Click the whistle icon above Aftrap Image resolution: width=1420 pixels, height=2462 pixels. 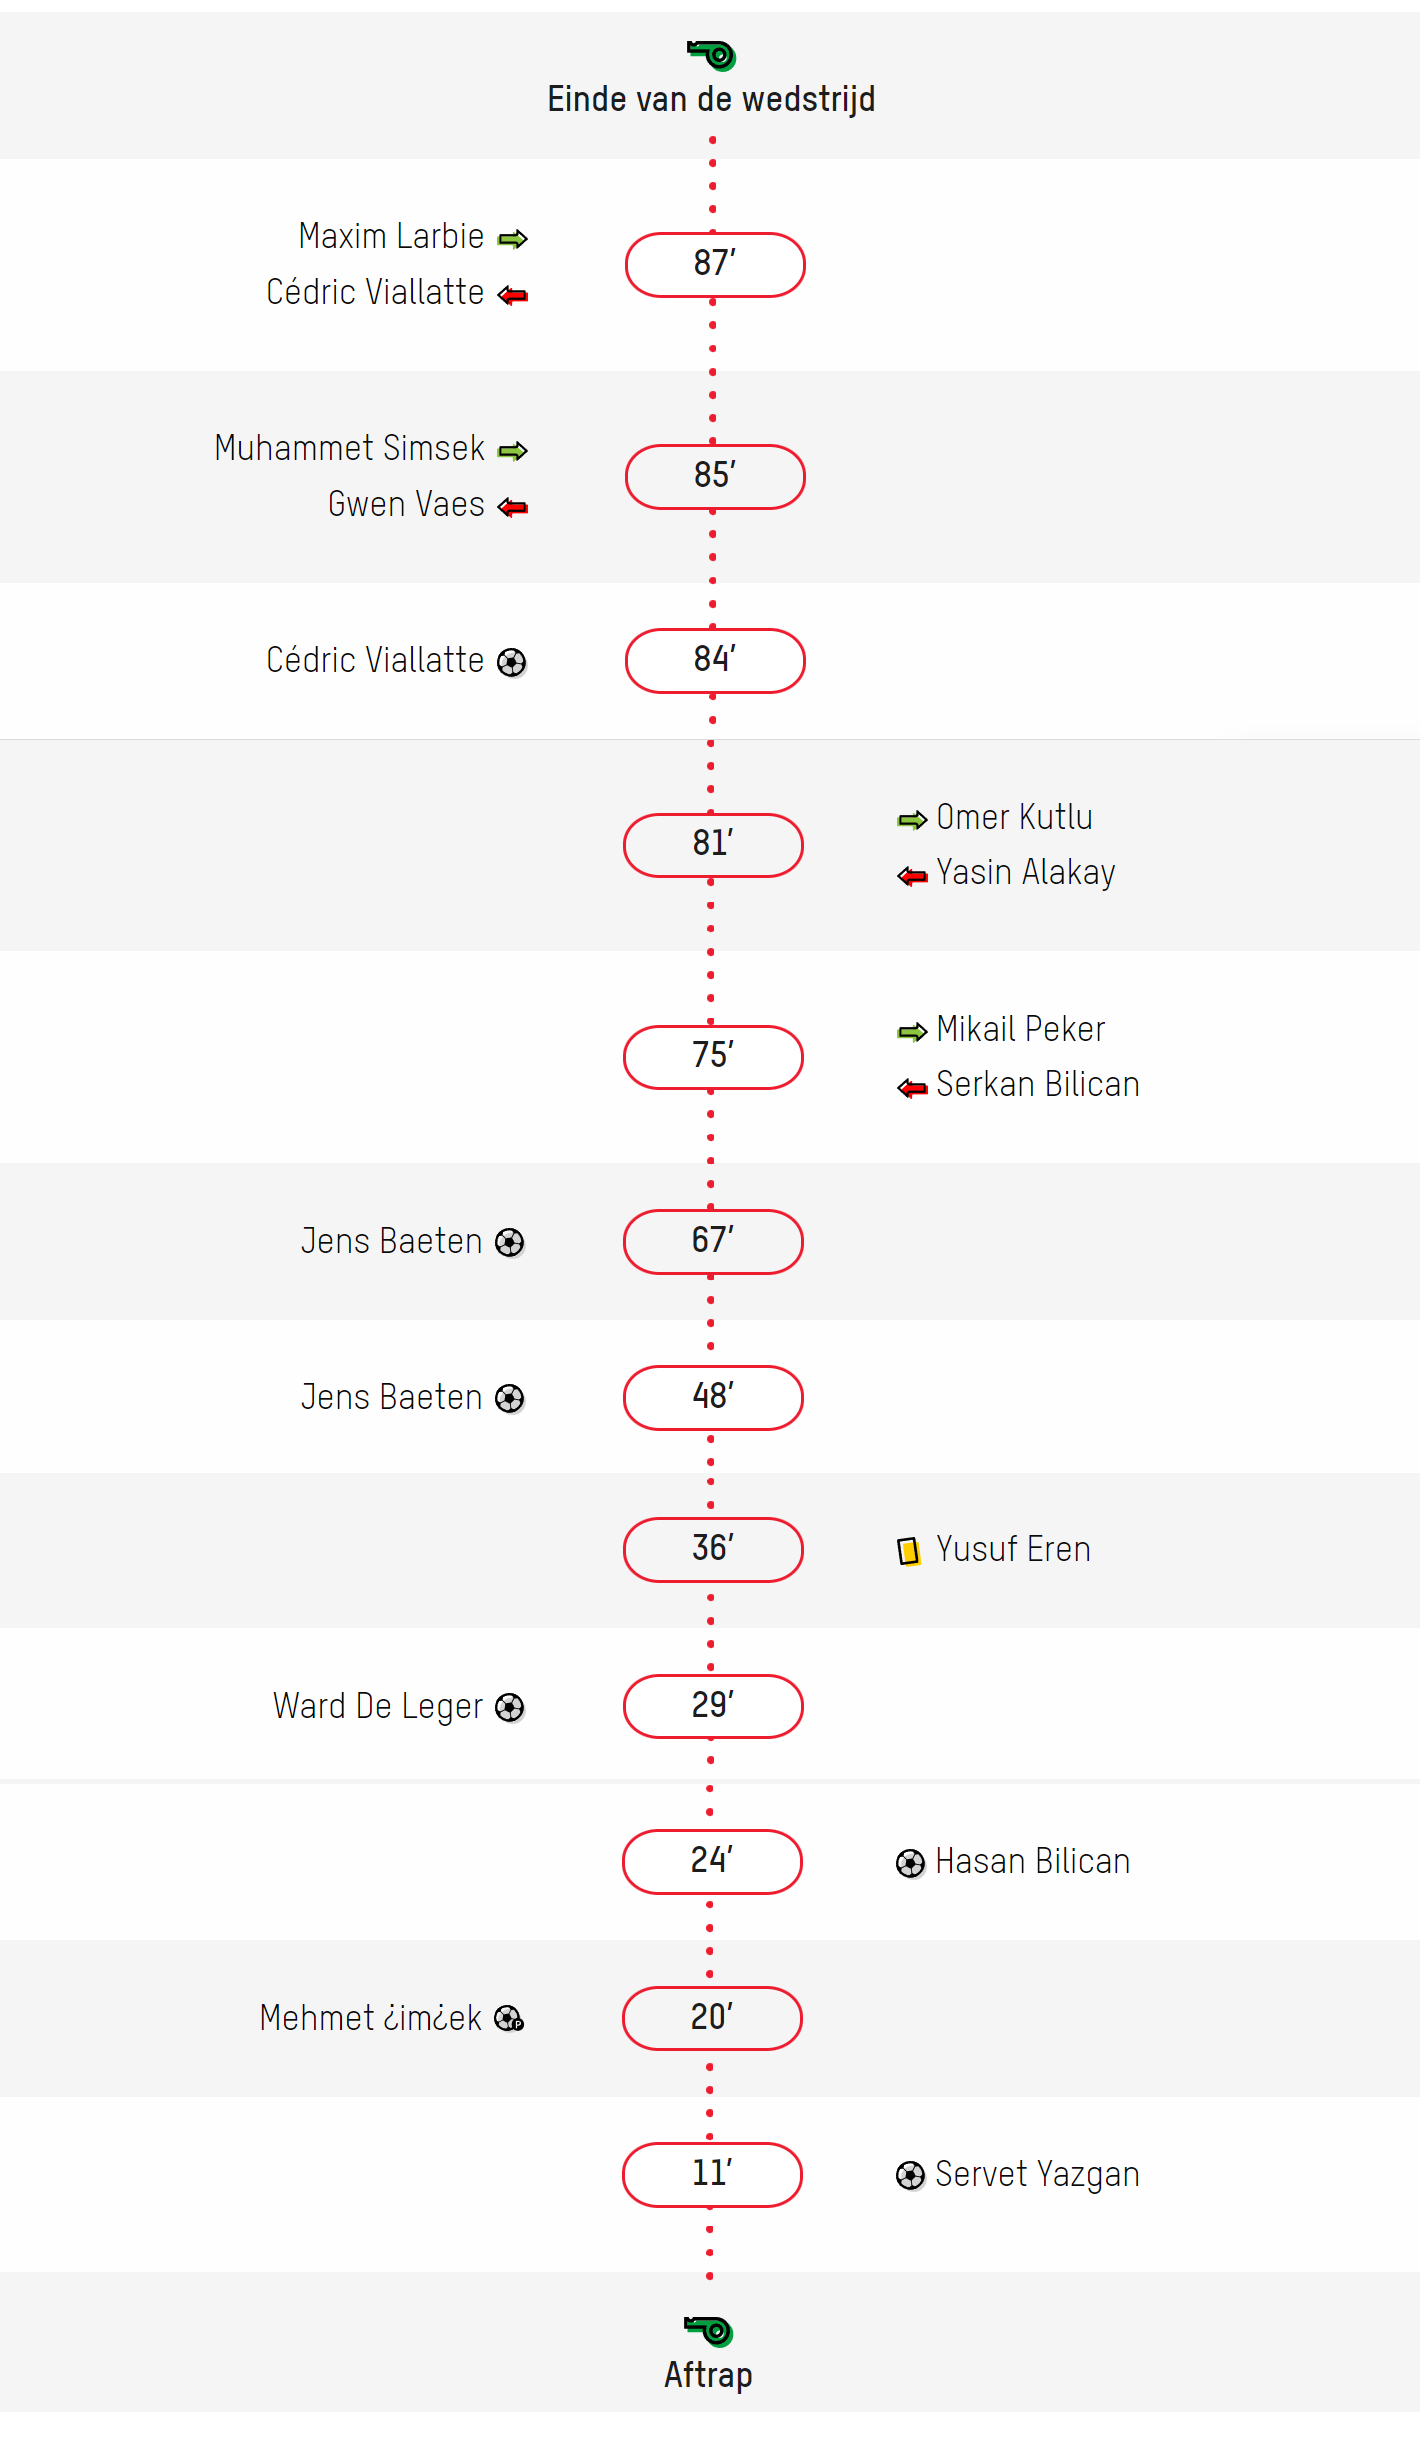(709, 2331)
